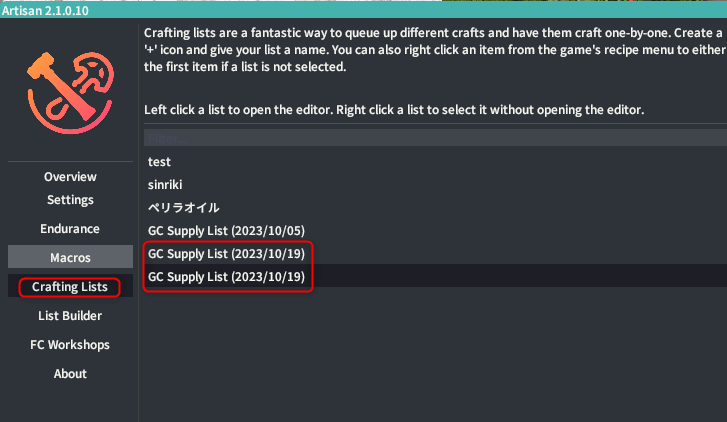This screenshot has height=422, width=727.
Task: Open GC Supply List (2023/10/05)
Action: click(x=435, y=230)
